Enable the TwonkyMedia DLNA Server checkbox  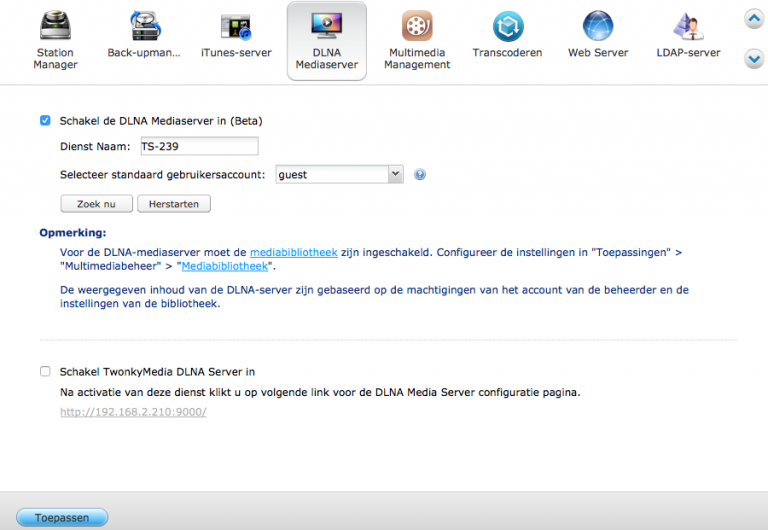[x=45, y=371]
